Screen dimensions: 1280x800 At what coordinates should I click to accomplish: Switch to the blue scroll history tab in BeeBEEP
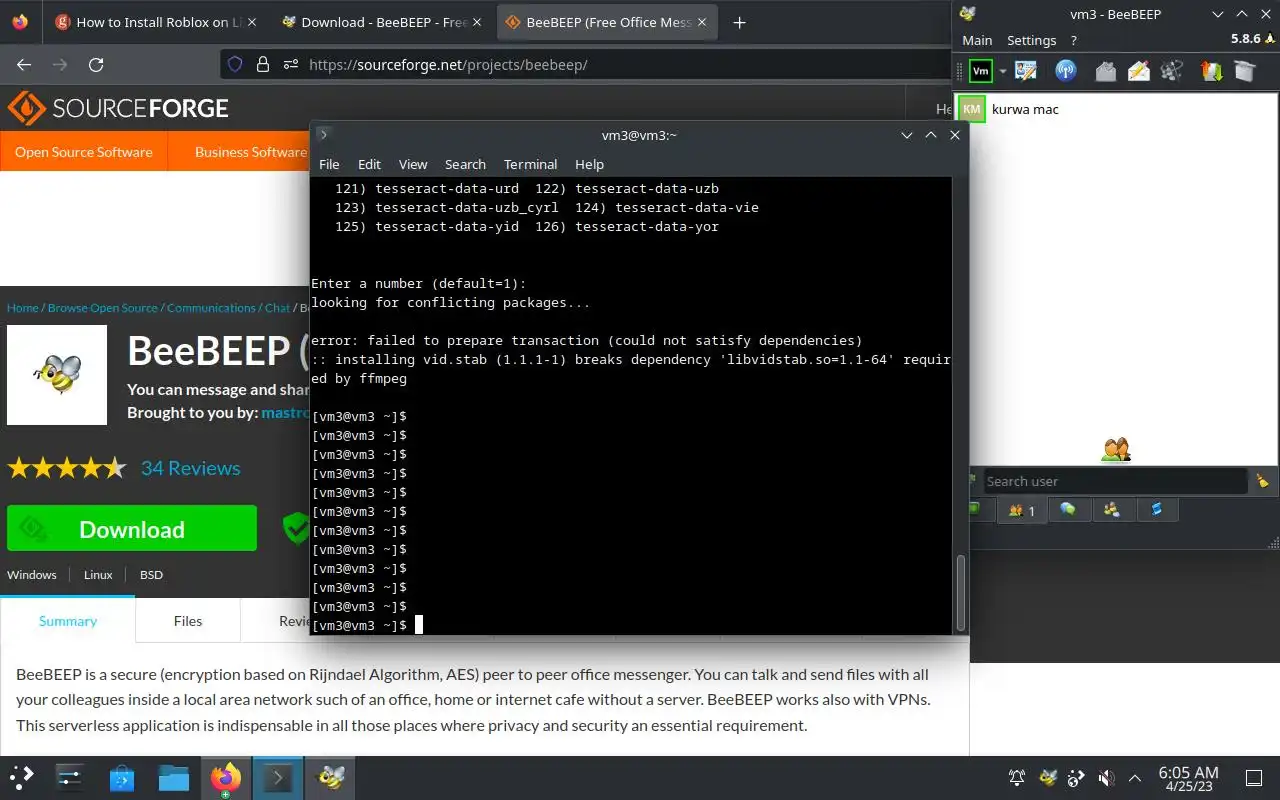(x=1157, y=510)
